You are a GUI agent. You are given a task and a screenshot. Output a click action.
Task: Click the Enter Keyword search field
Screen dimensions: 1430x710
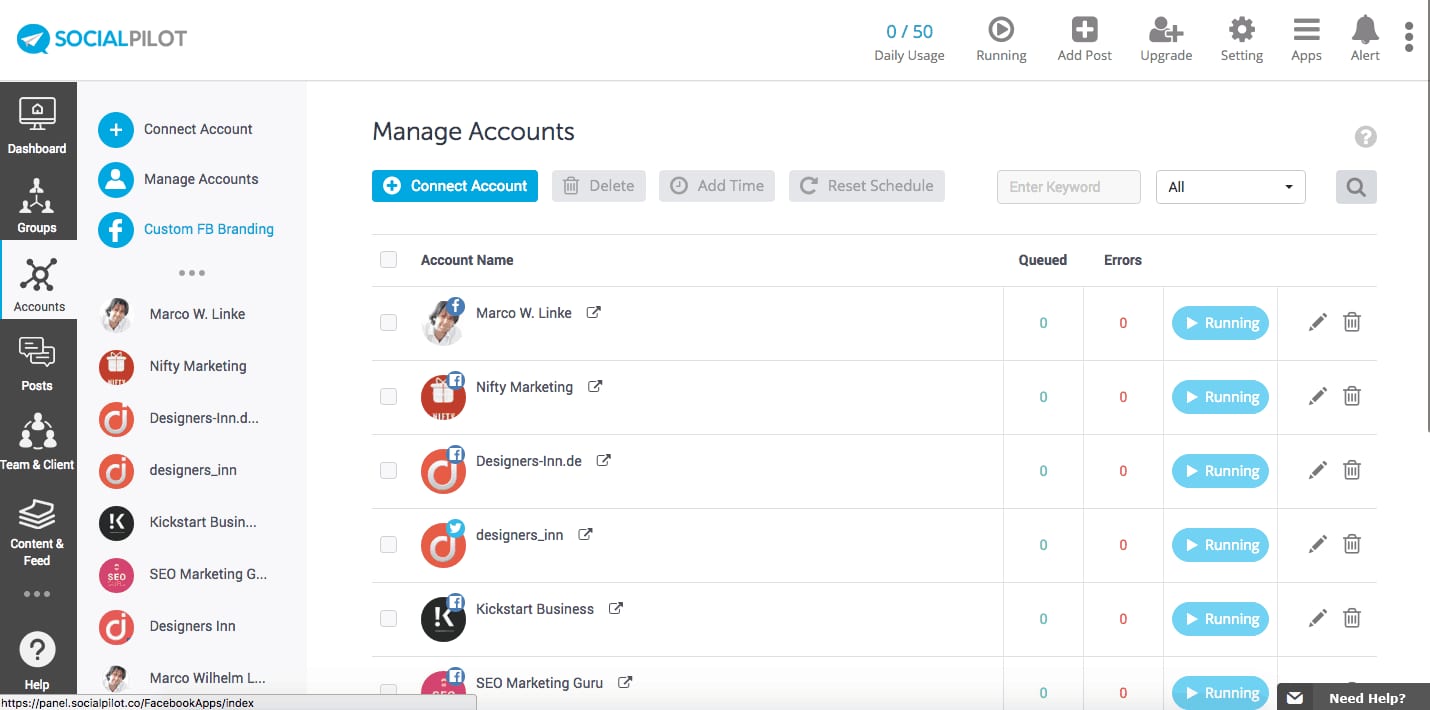click(1069, 187)
